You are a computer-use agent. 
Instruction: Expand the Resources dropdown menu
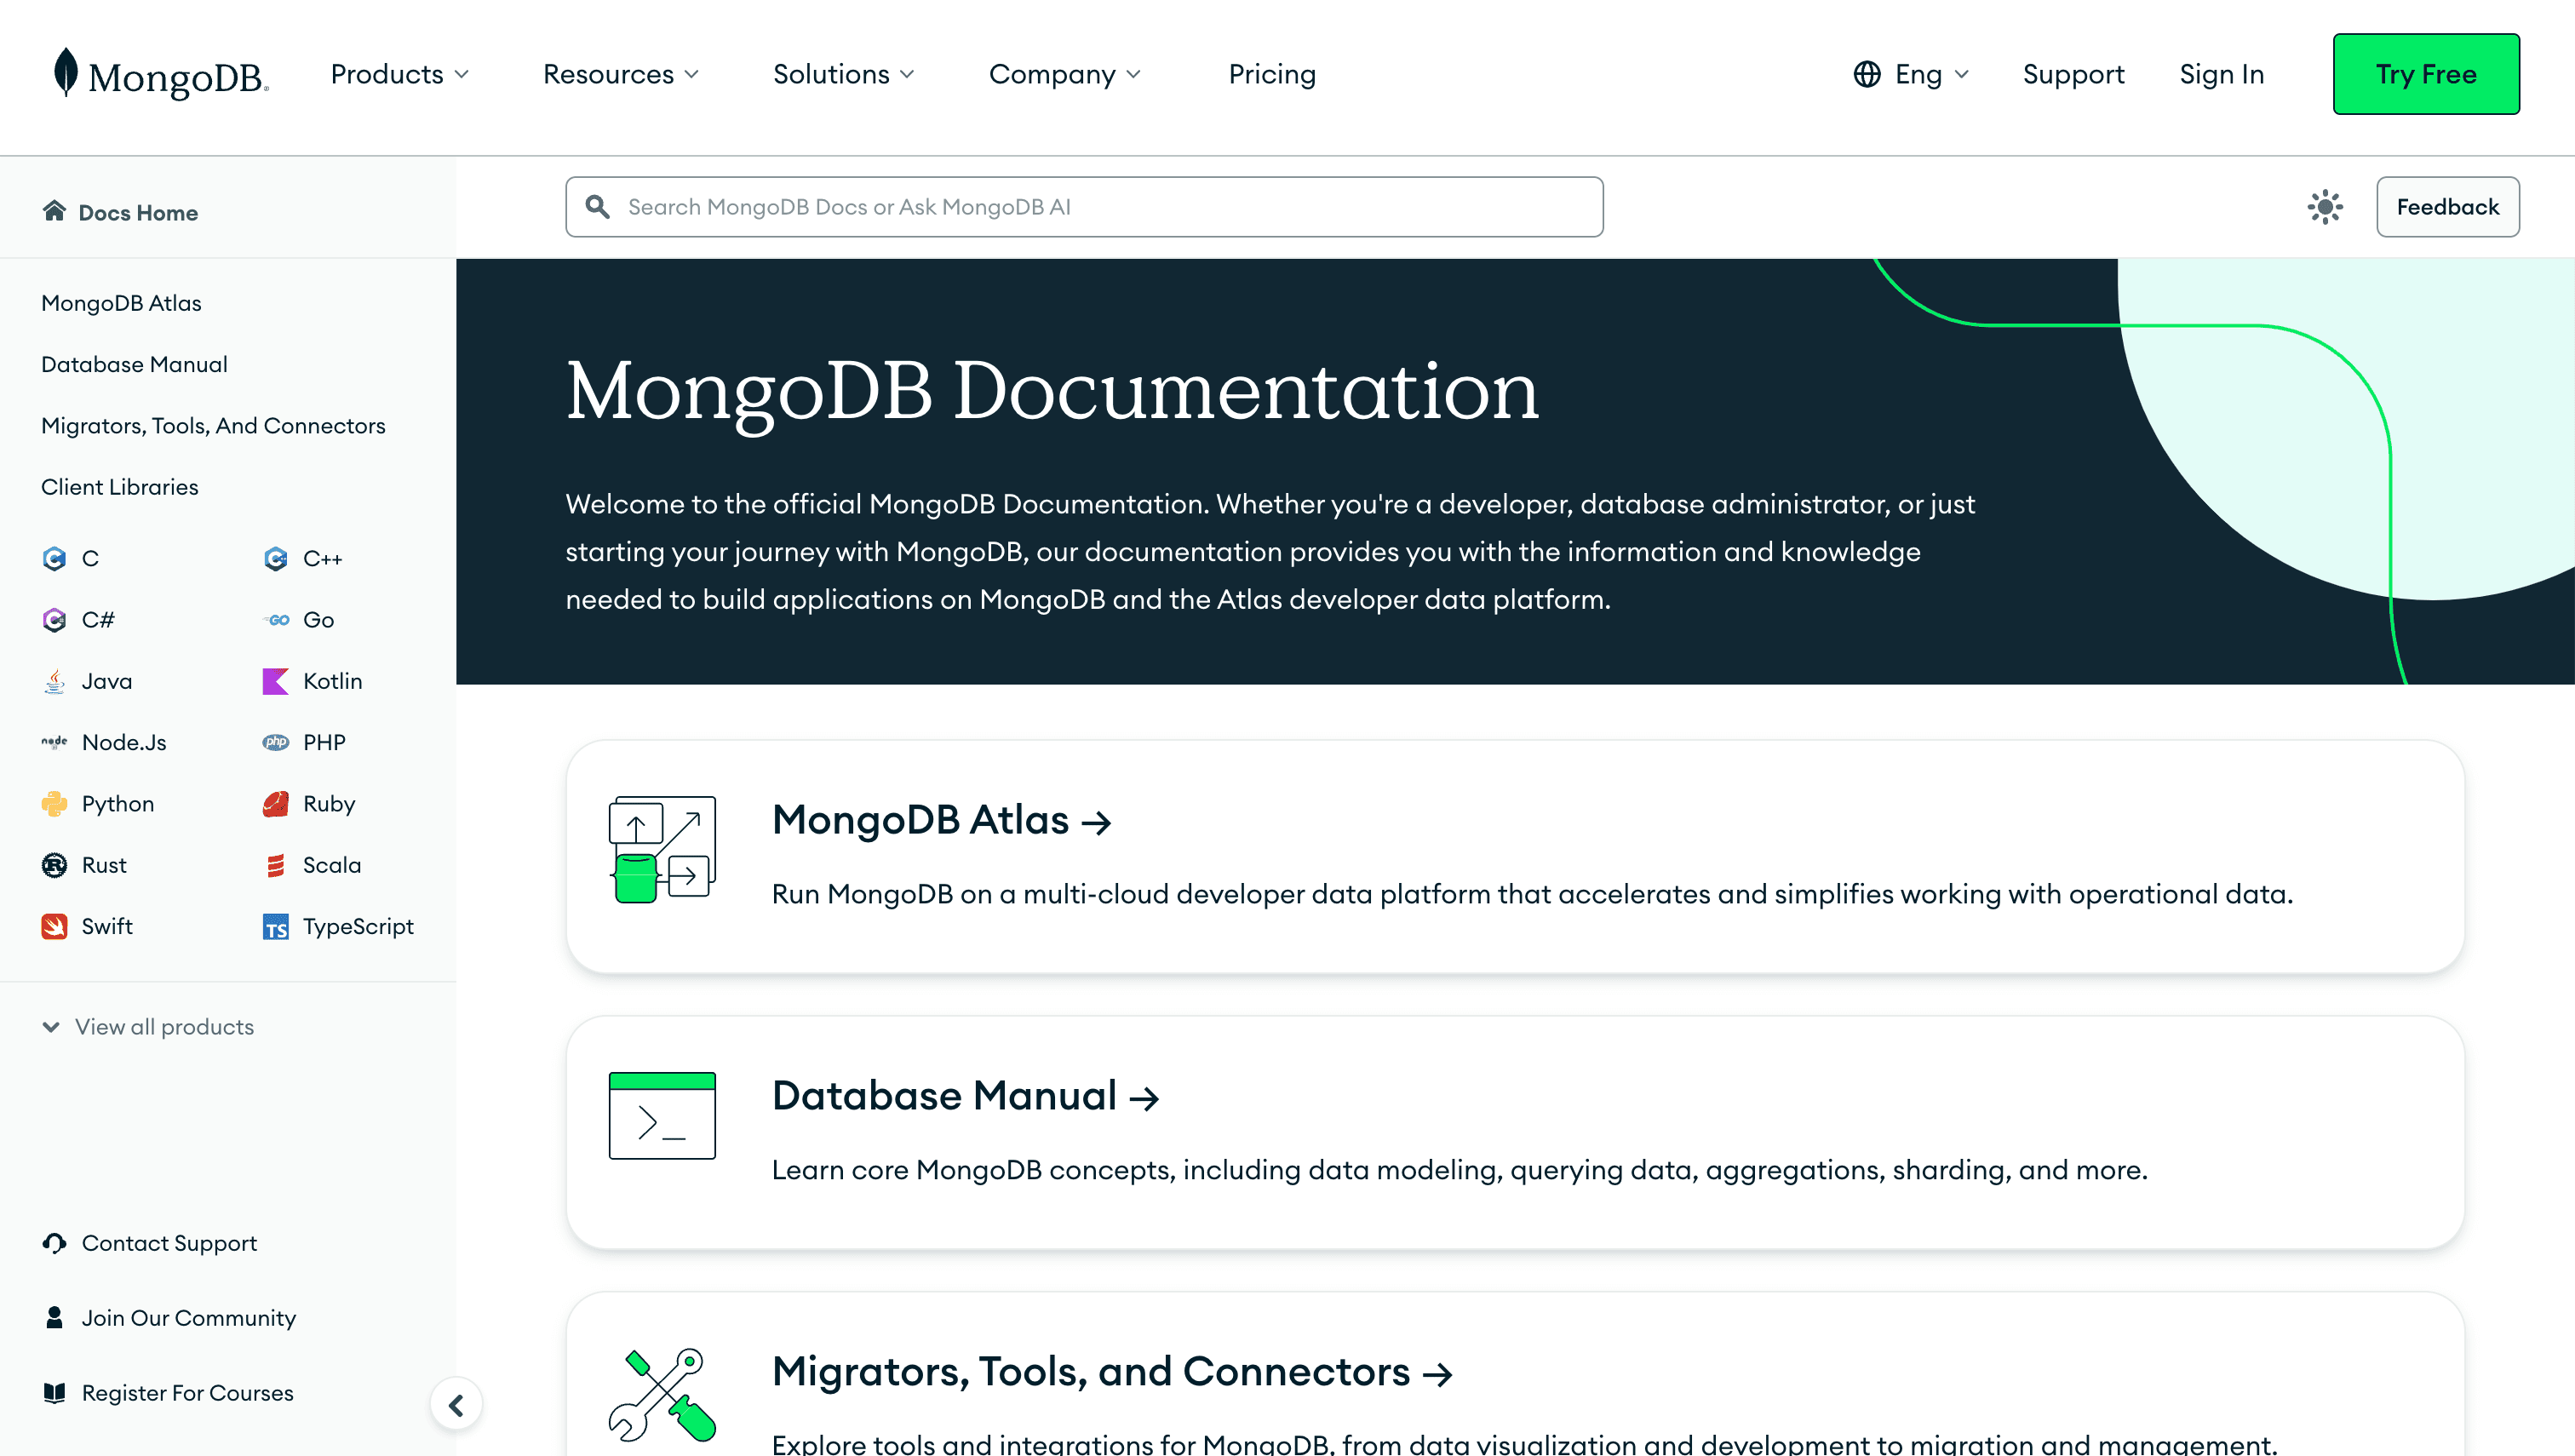[621, 74]
